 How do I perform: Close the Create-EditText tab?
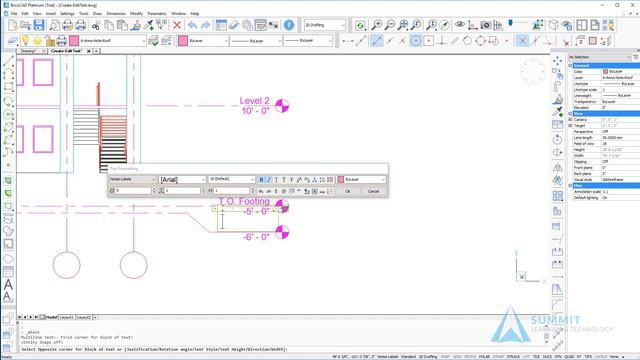(x=89, y=51)
